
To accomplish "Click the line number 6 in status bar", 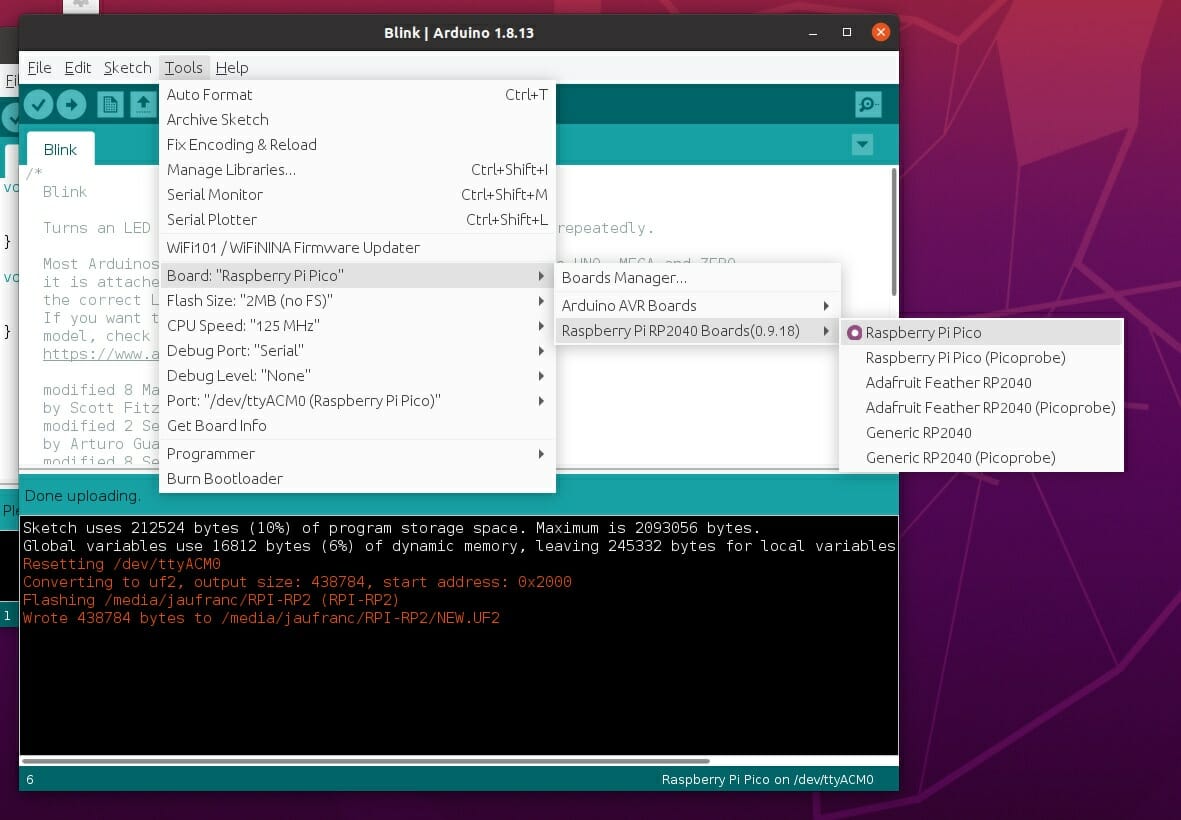I will [x=30, y=779].
